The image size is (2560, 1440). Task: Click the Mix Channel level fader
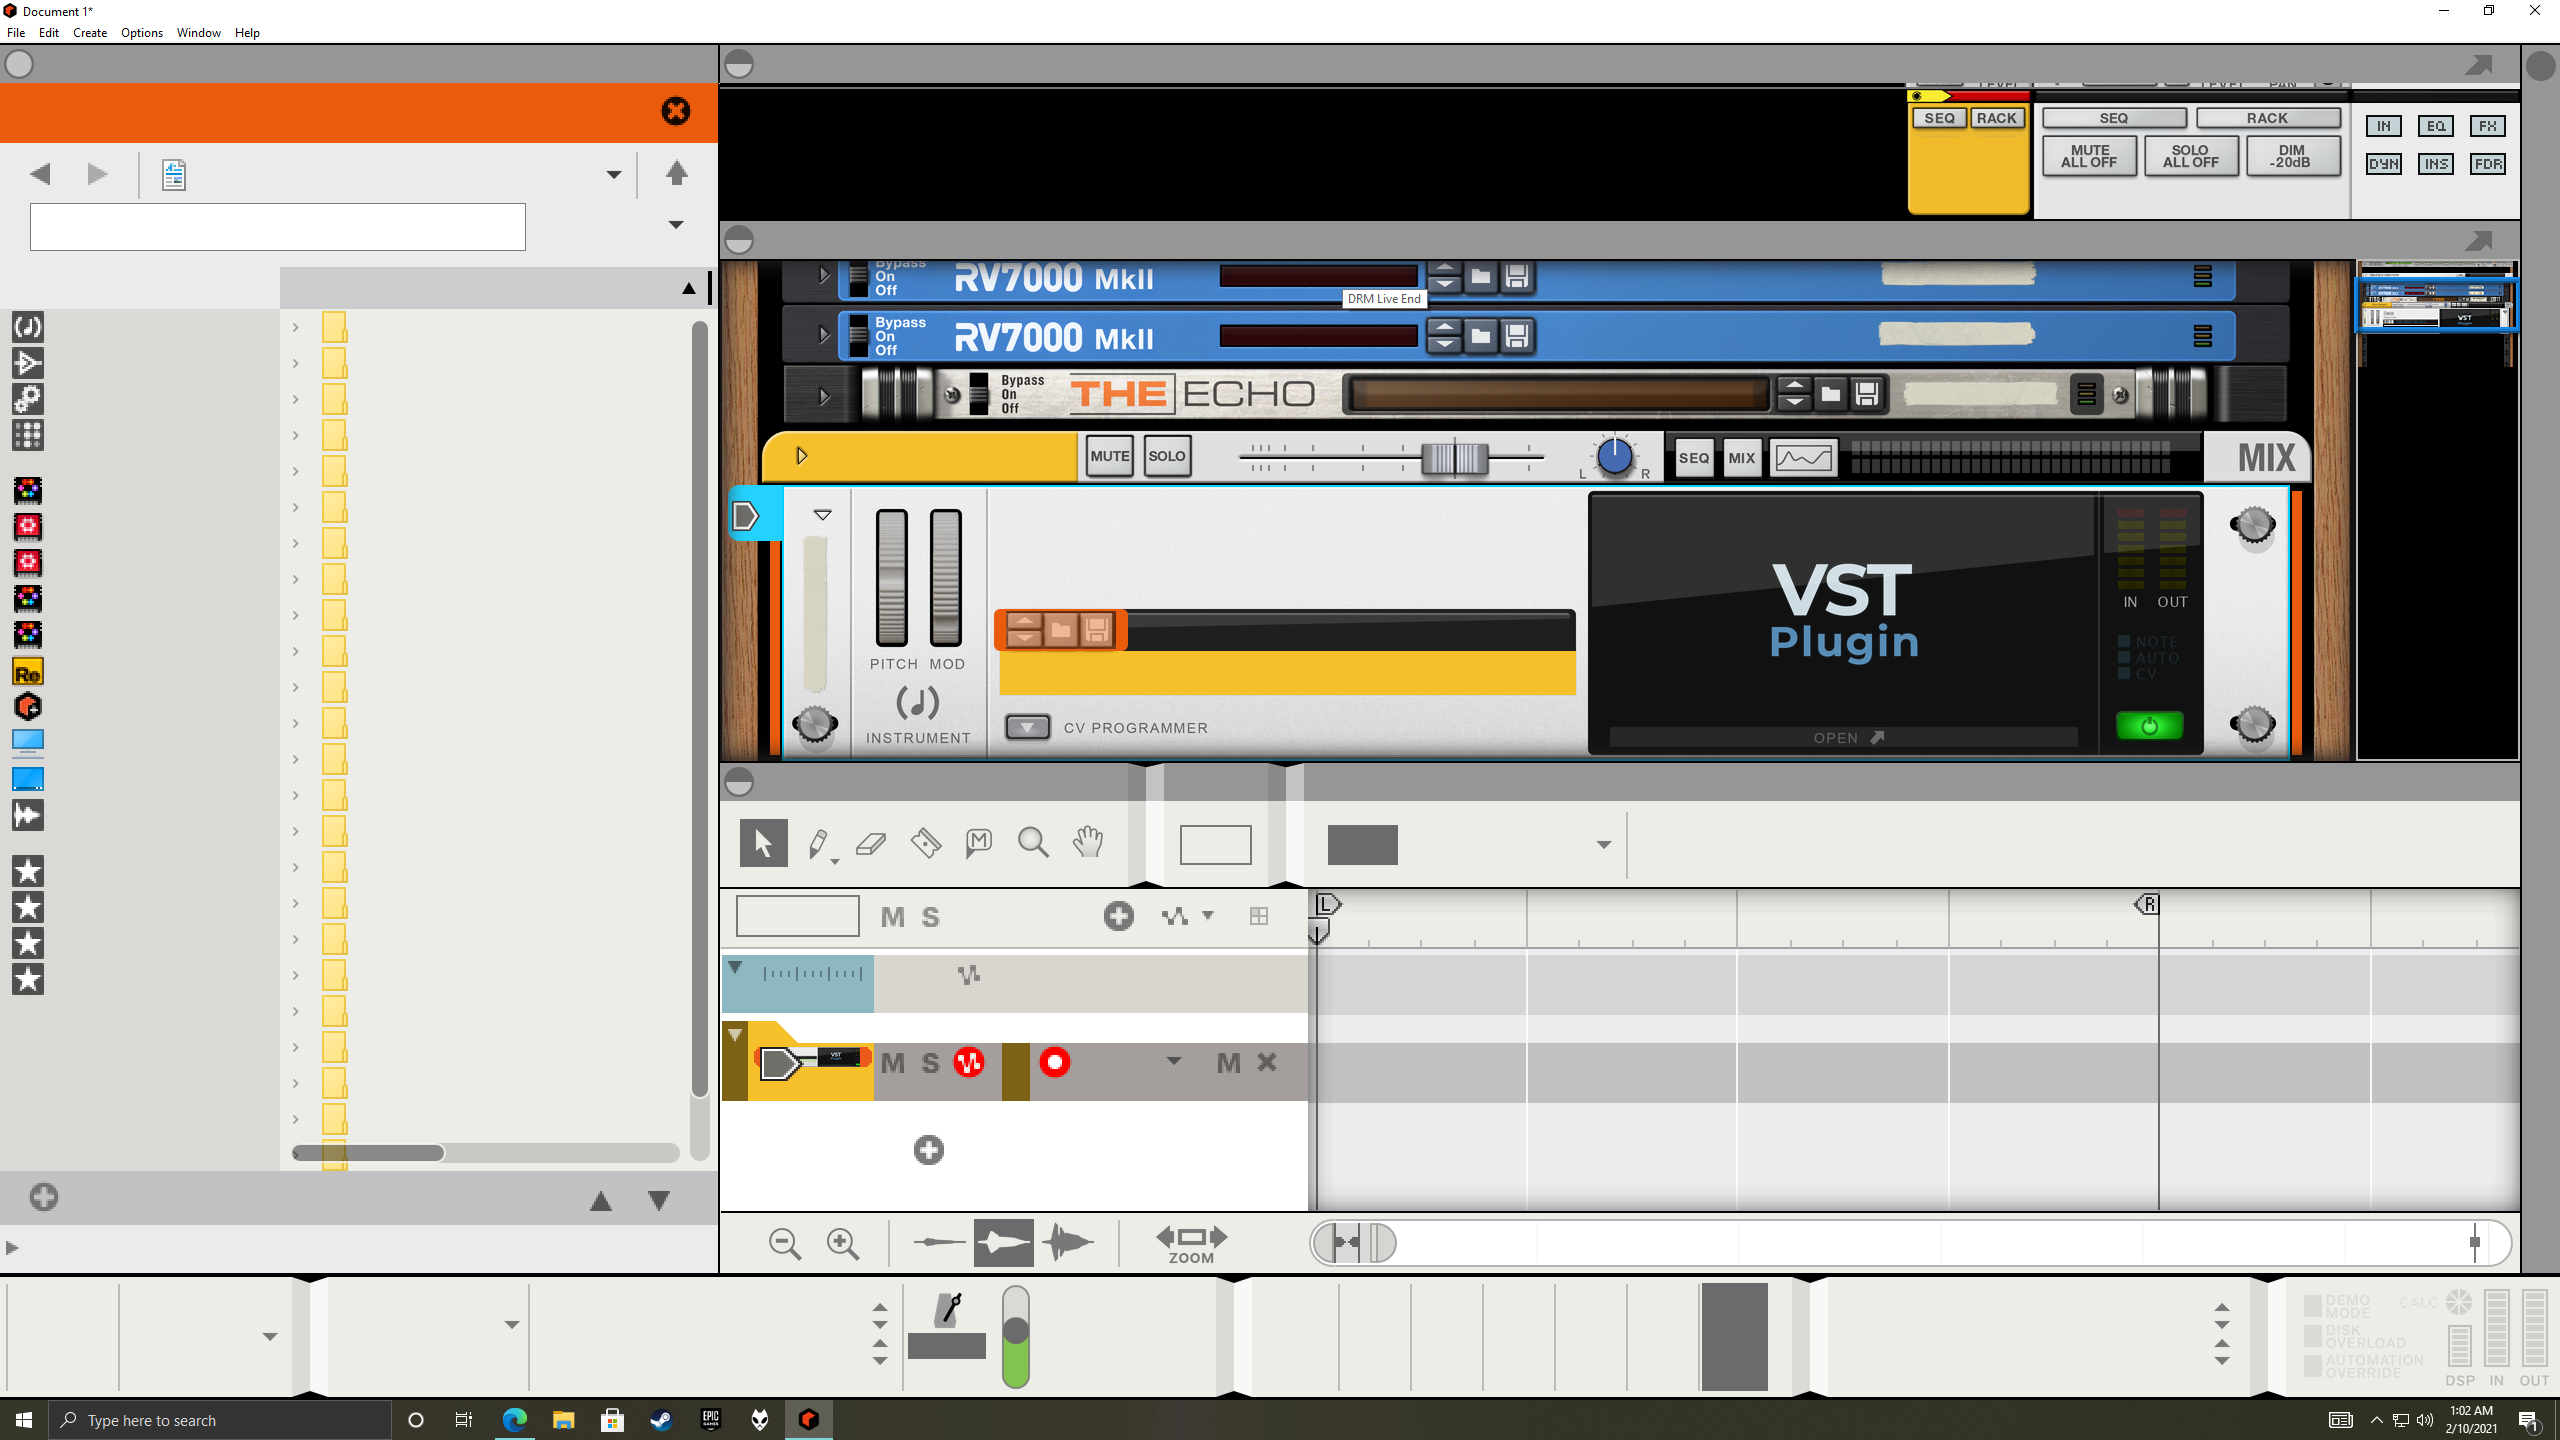point(1455,458)
